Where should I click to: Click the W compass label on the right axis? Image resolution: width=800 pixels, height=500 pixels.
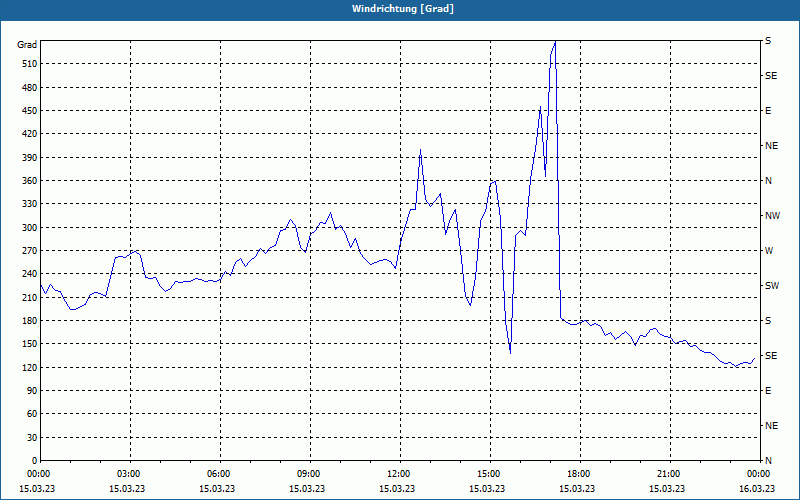[769, 251]
